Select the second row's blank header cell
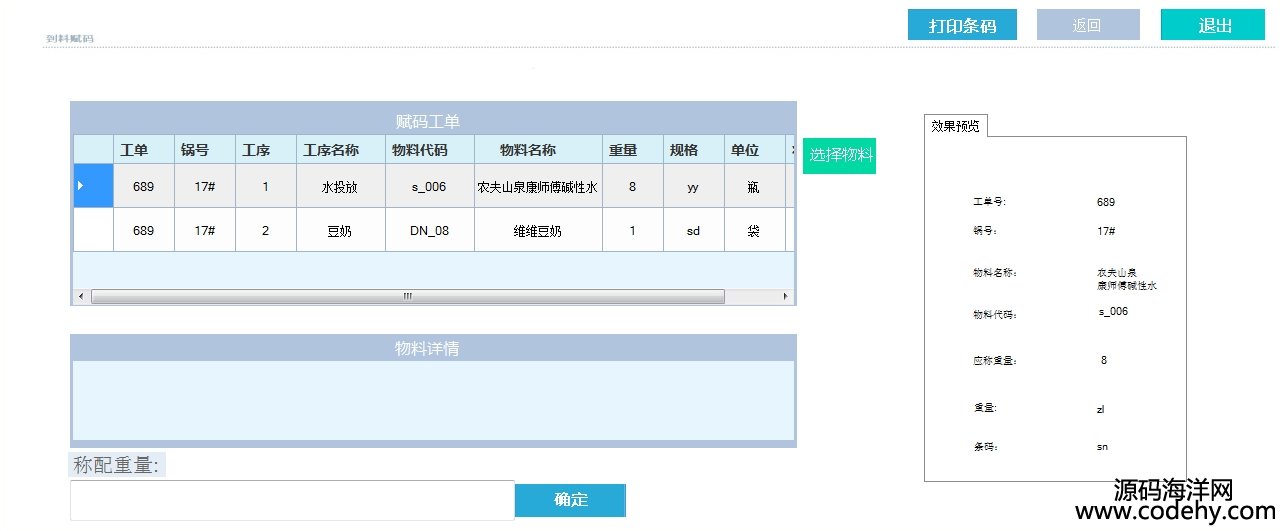The image size is (1280, 531). coord(93,230)
